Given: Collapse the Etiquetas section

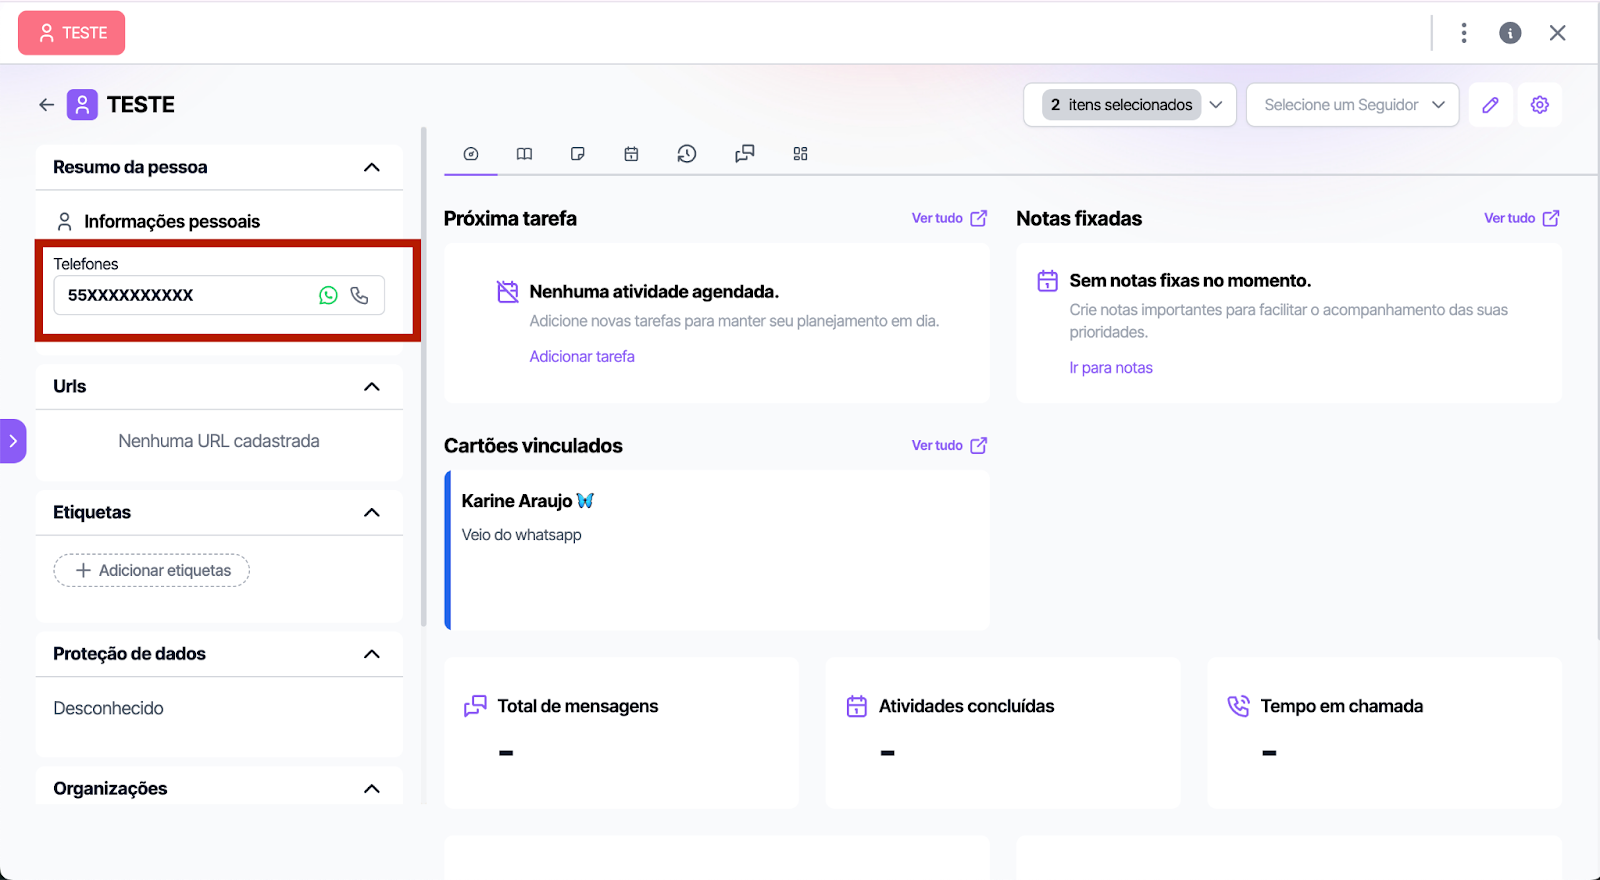Looking at the screenshot, I should 372,513.
